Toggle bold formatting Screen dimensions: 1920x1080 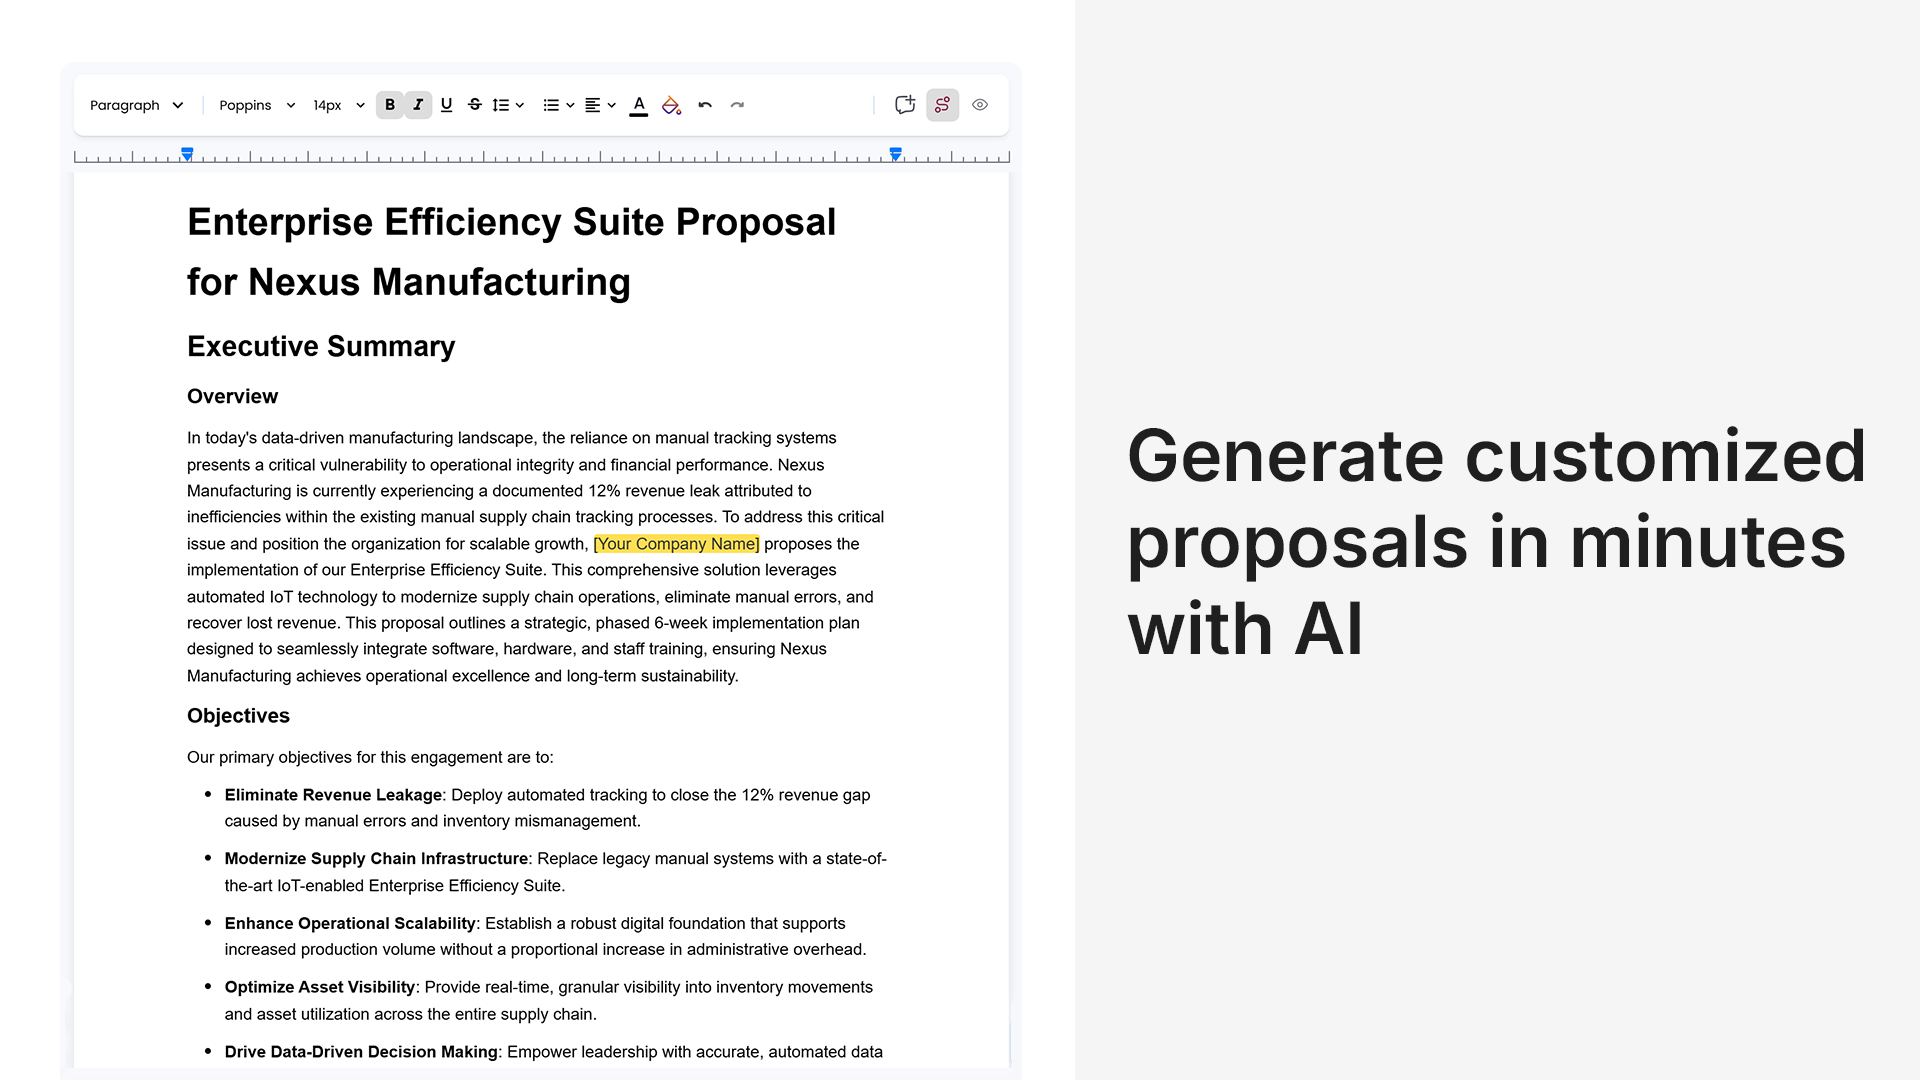(x=390, y=105)
